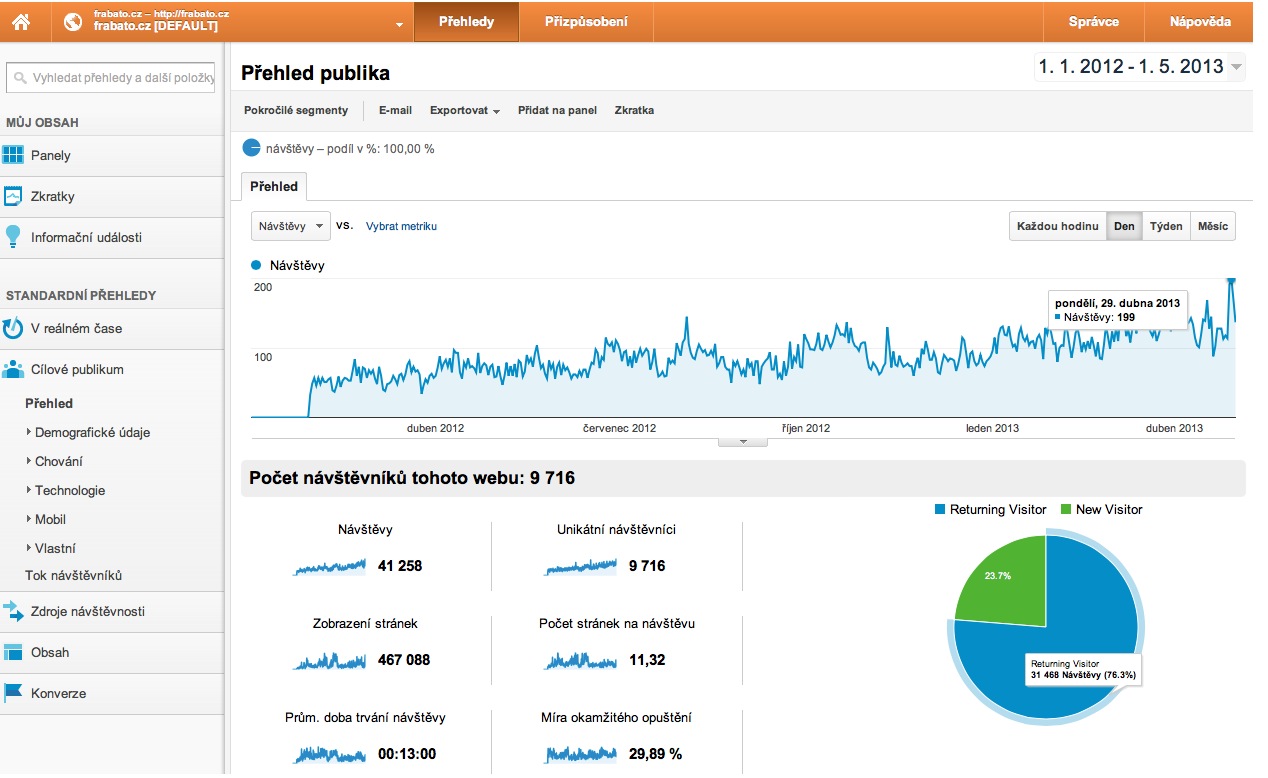Open V reálném čase clock icon
The width and height of the screenshot is (1268, 778).
(13, 328)
